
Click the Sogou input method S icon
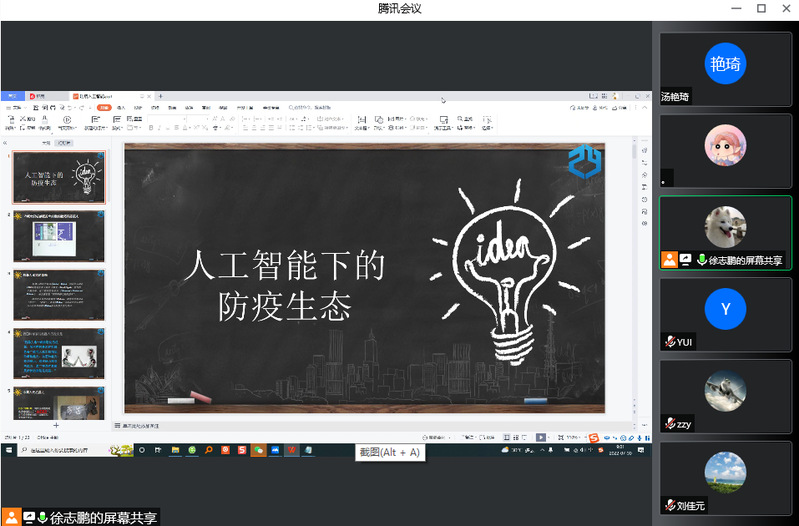pyautogui.click(x=593, y=438)
